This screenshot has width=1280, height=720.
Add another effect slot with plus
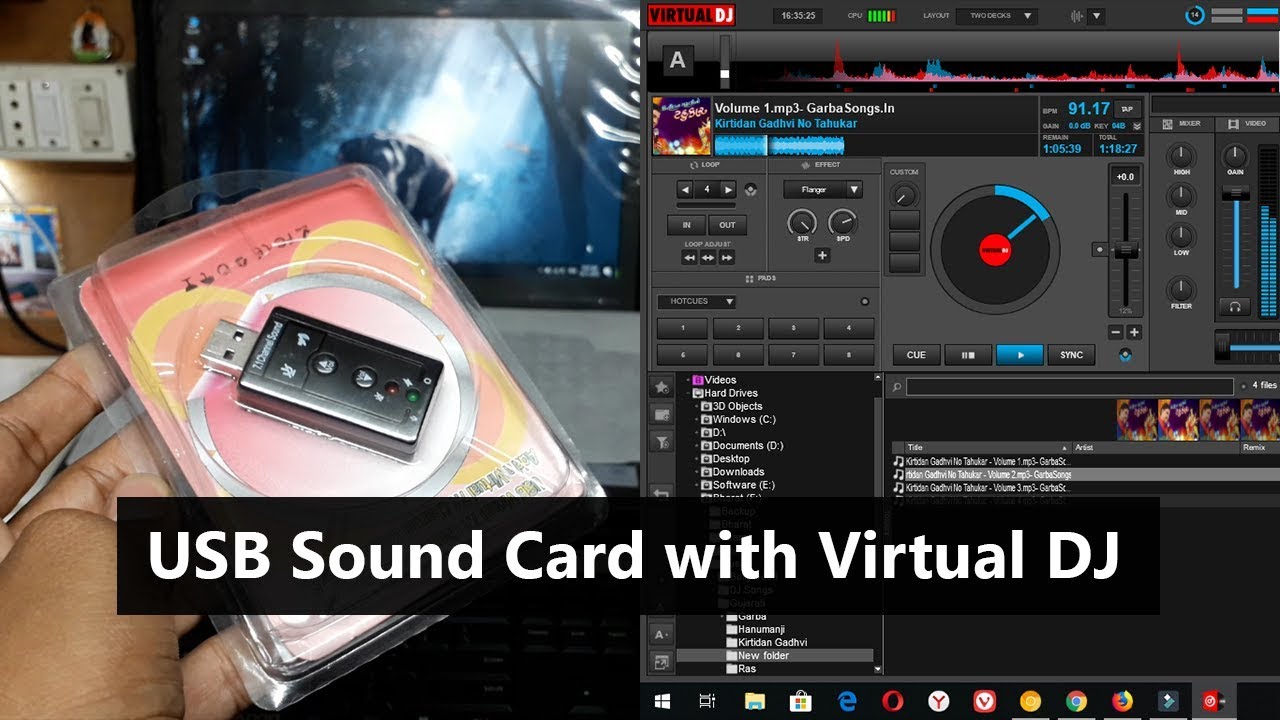[822, 255]
